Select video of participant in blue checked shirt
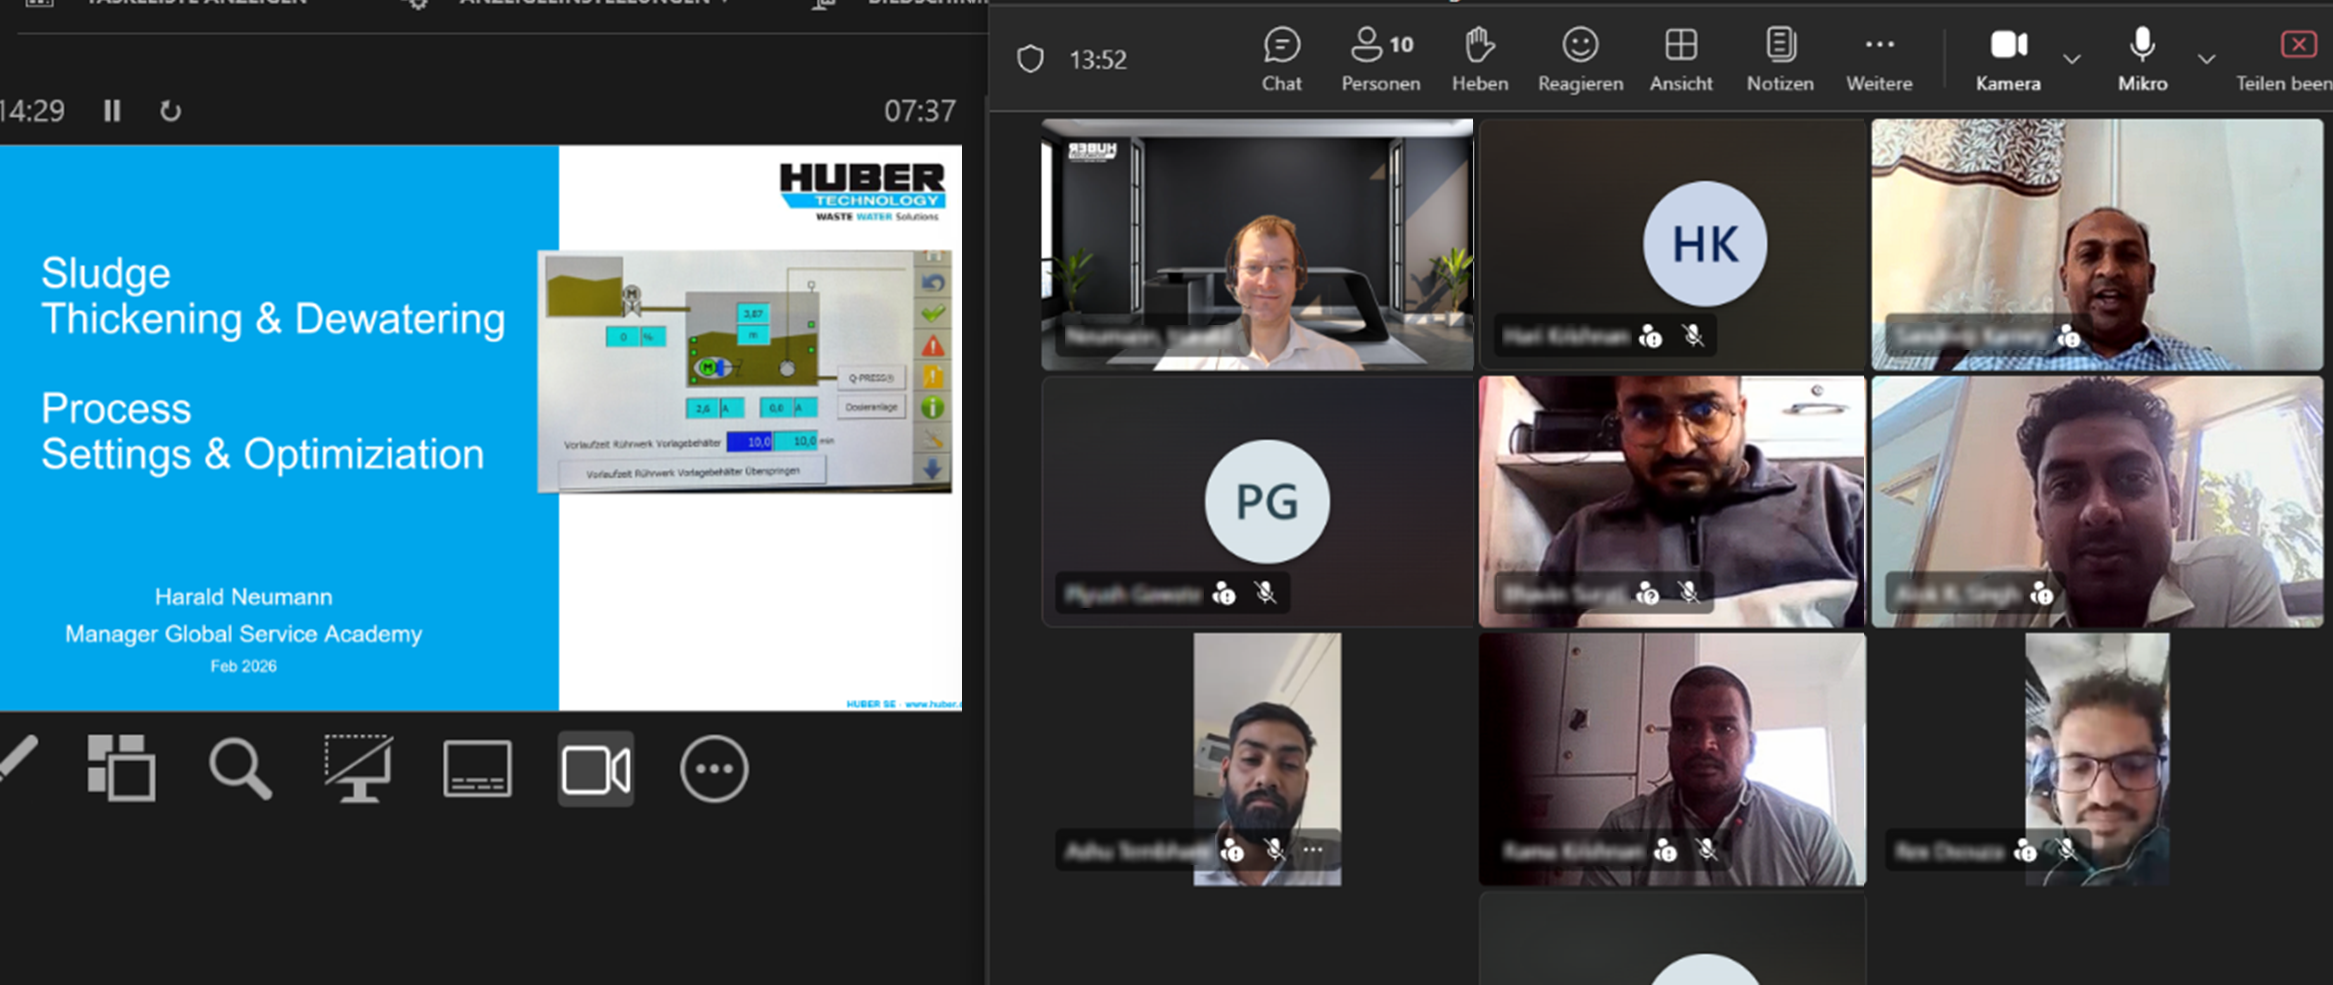The width and height of the screenshot is (2333, 985). (x=2097, y=245)
